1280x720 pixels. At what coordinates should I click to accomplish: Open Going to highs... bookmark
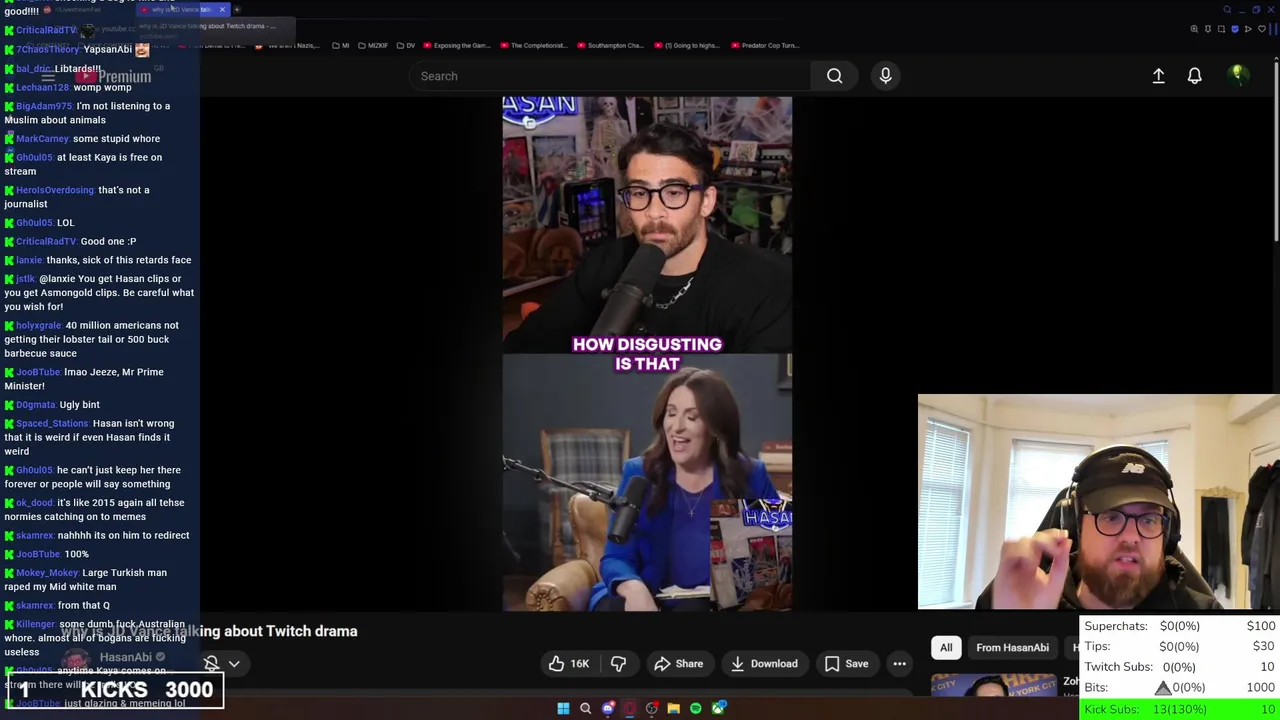tap(685, 45)
